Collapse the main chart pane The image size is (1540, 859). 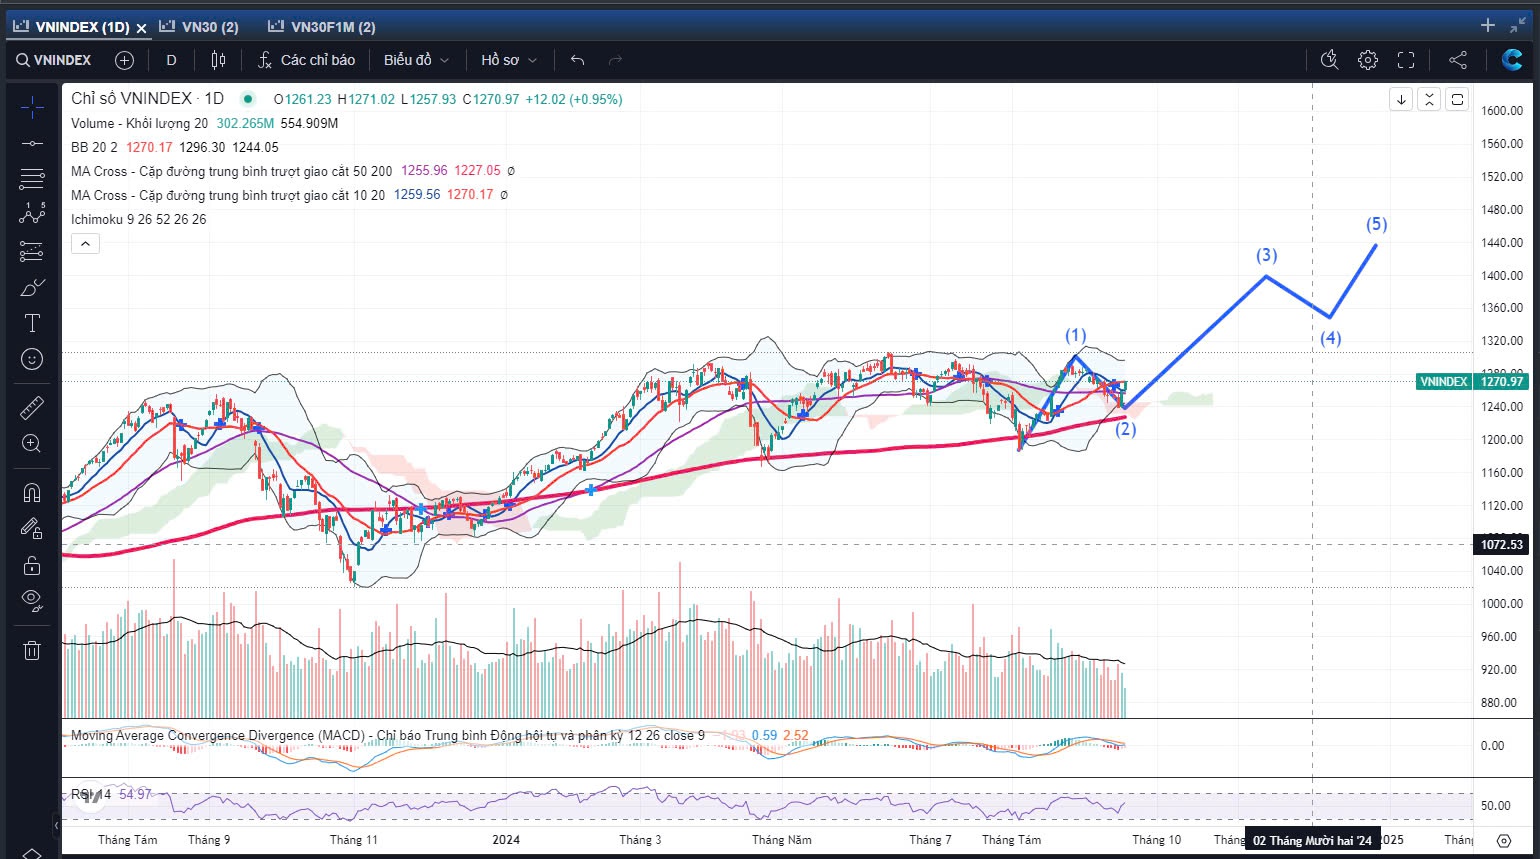point(1429,99)
